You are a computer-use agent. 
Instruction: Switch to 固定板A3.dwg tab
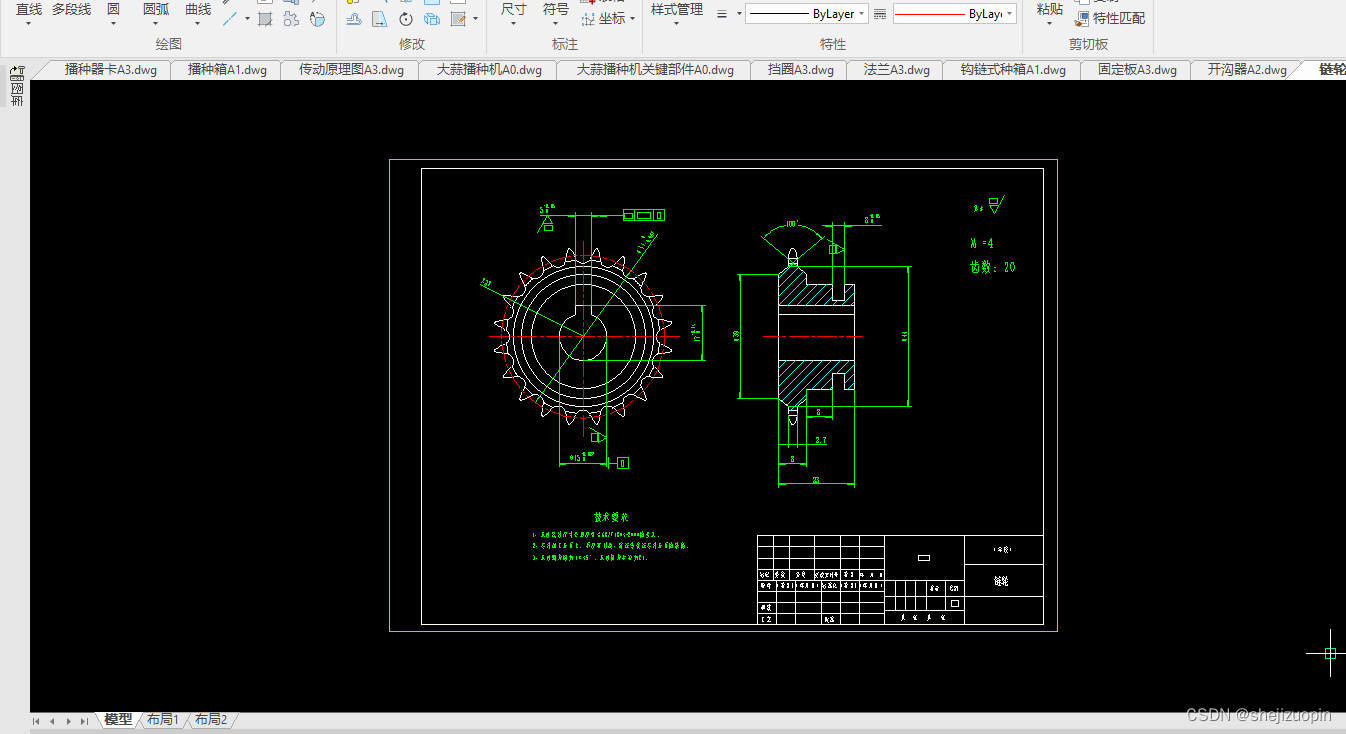pos(1137,70)
